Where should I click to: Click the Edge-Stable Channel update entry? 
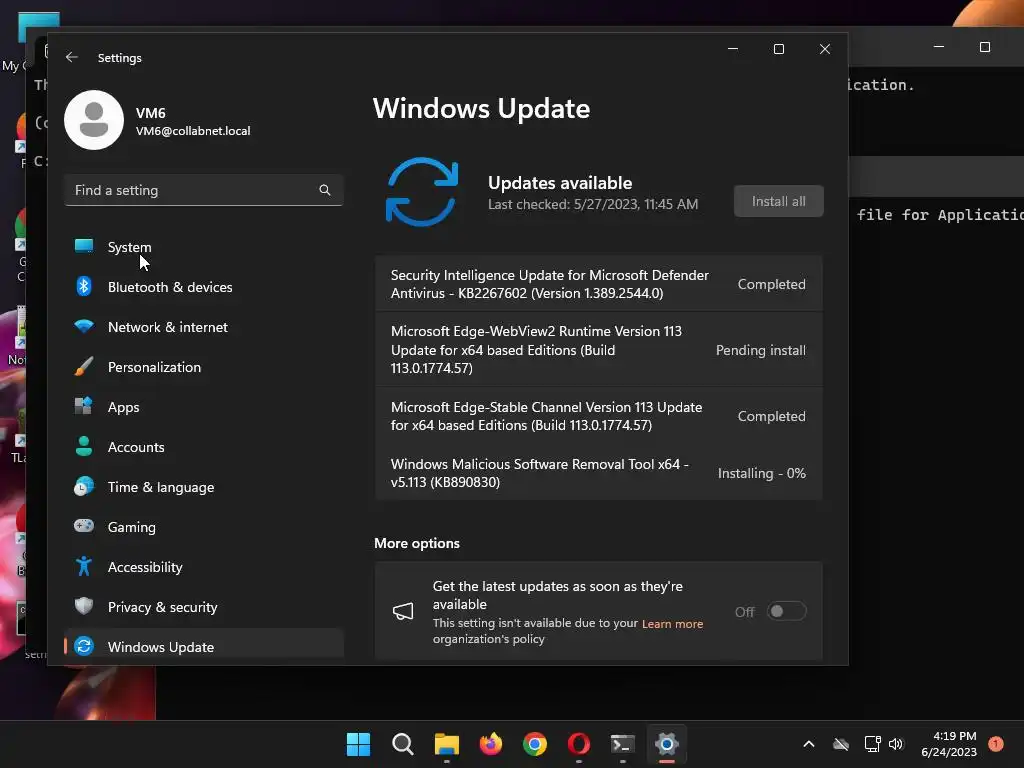[598, 416]
